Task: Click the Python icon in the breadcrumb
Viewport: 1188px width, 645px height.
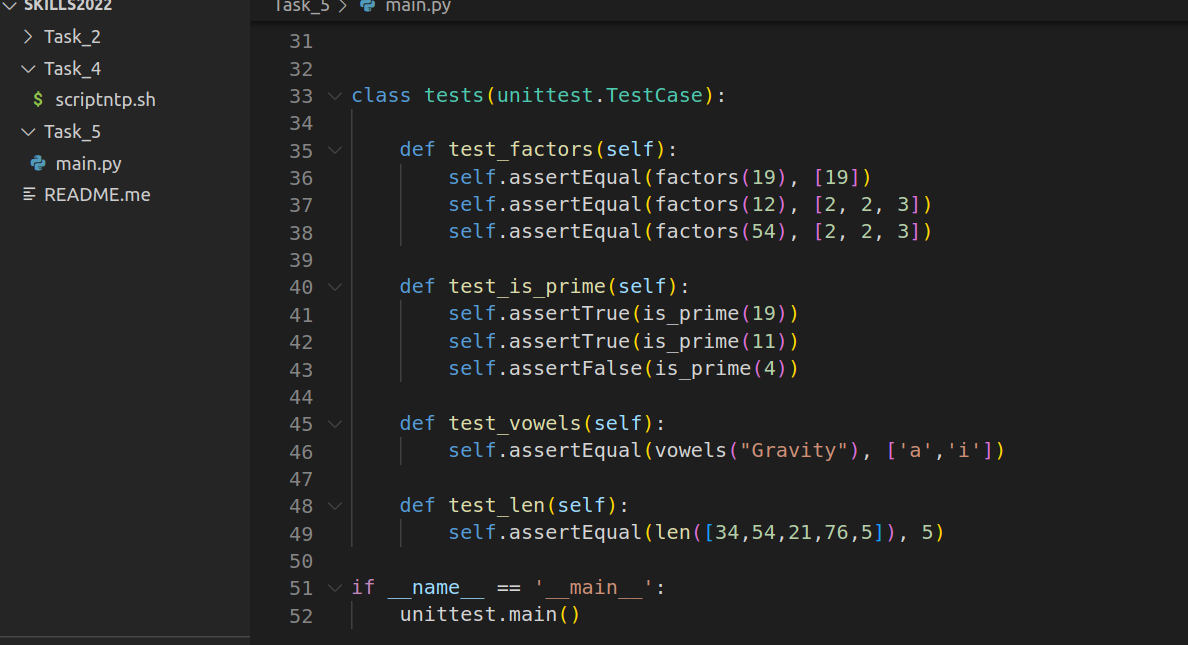Action: point(367,6)
